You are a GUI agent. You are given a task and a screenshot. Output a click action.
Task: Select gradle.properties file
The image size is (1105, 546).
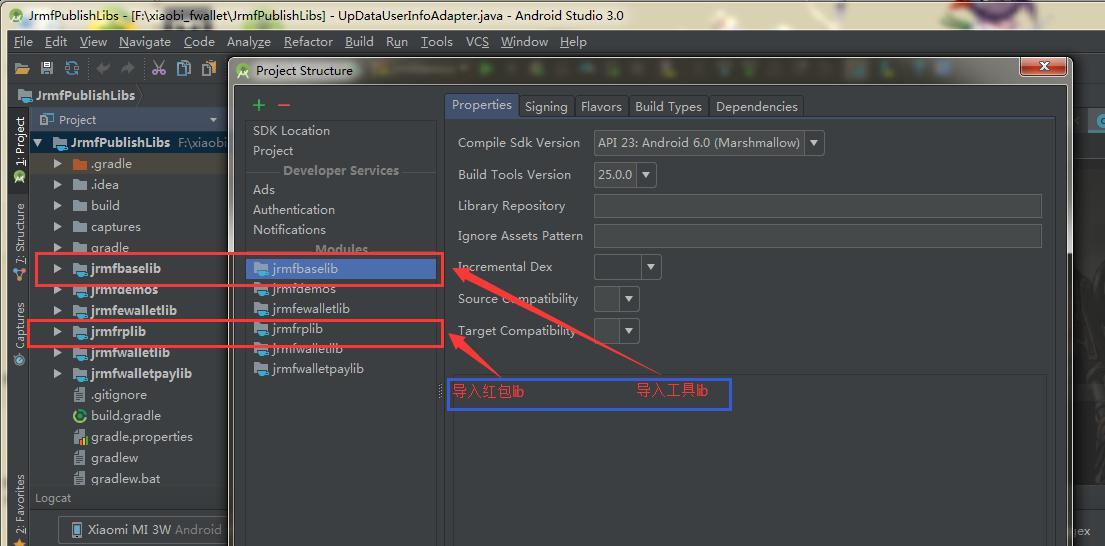tap(141, 437)
